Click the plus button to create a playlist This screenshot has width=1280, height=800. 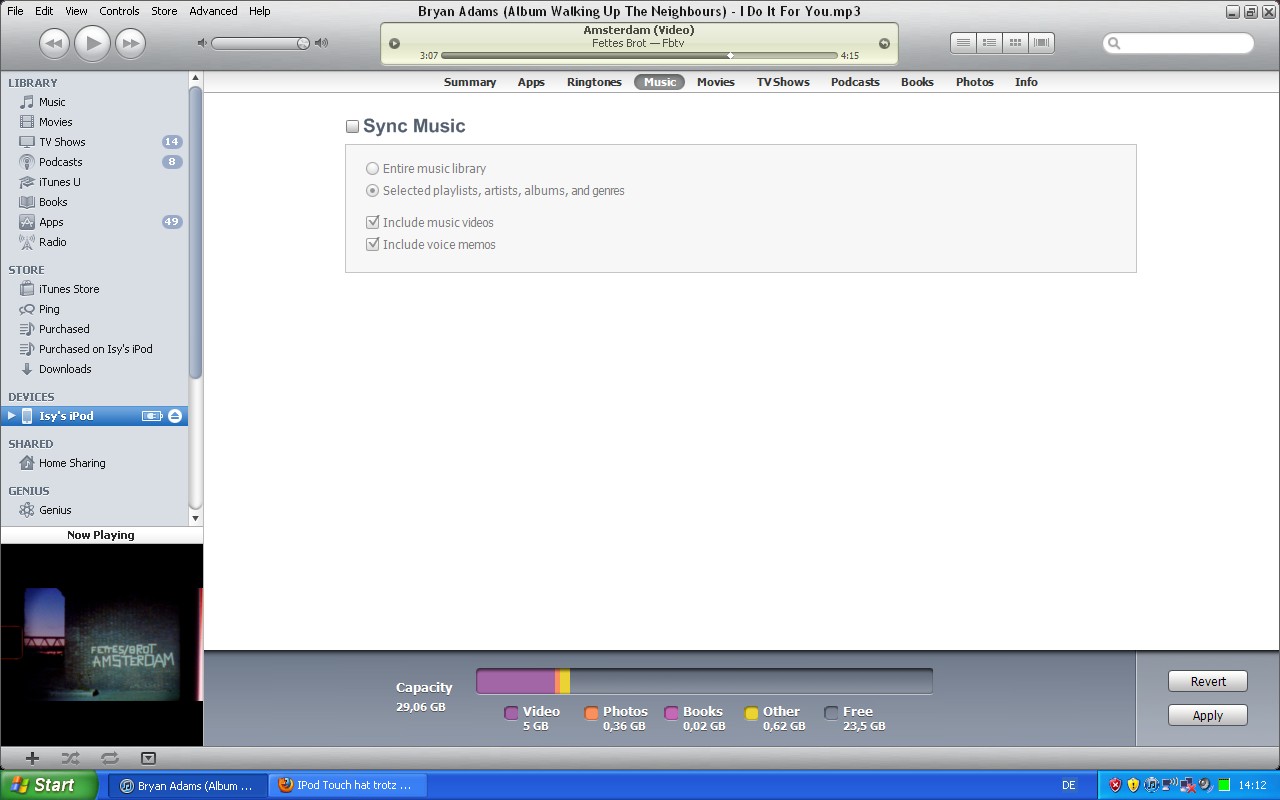(x=32, y=758)
